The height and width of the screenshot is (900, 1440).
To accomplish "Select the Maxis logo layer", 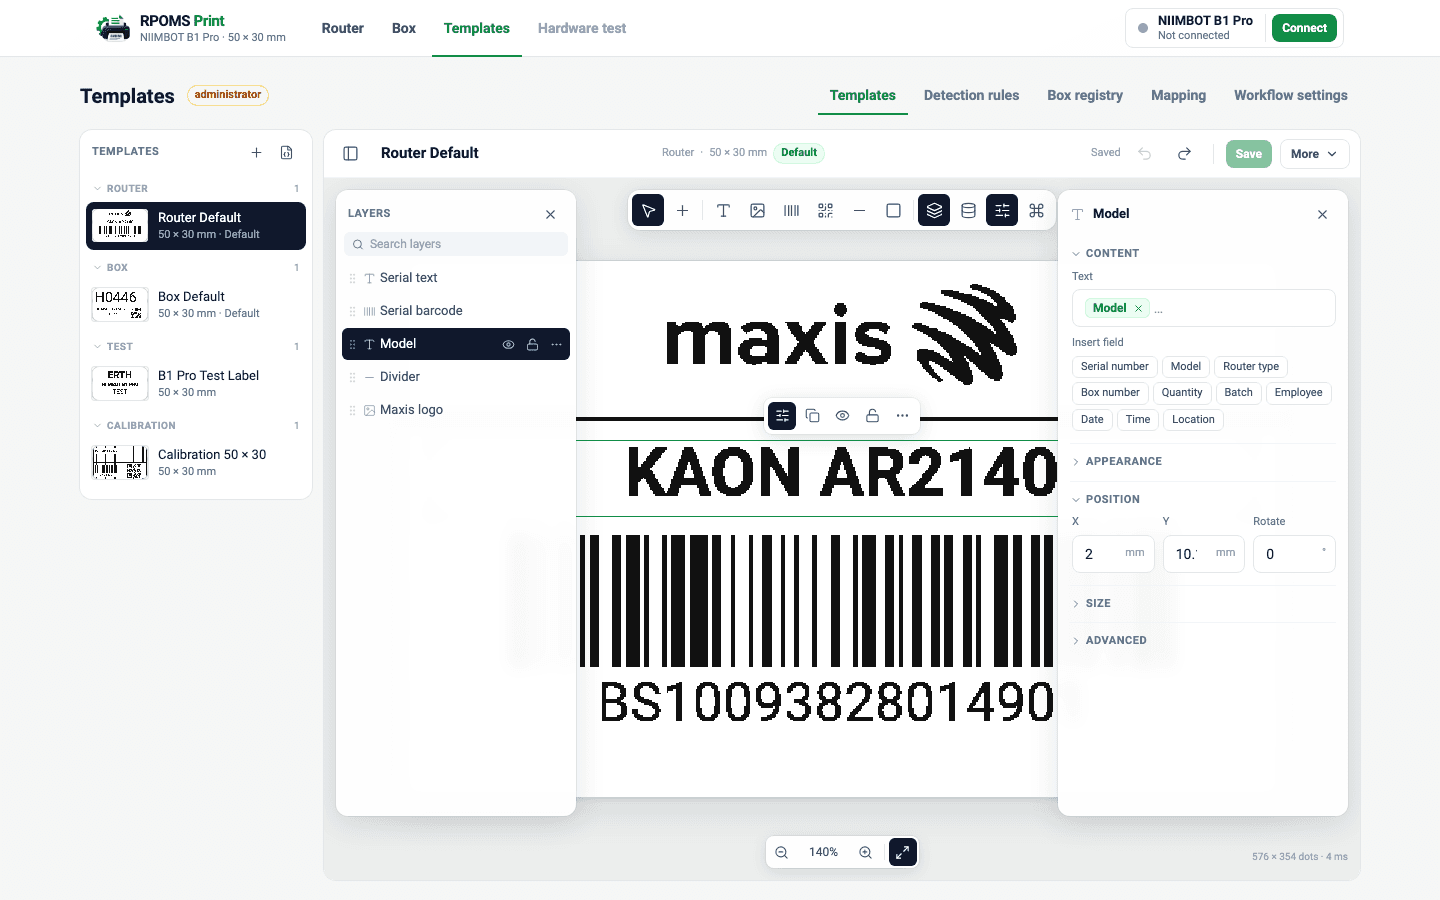I will (456, 410).
